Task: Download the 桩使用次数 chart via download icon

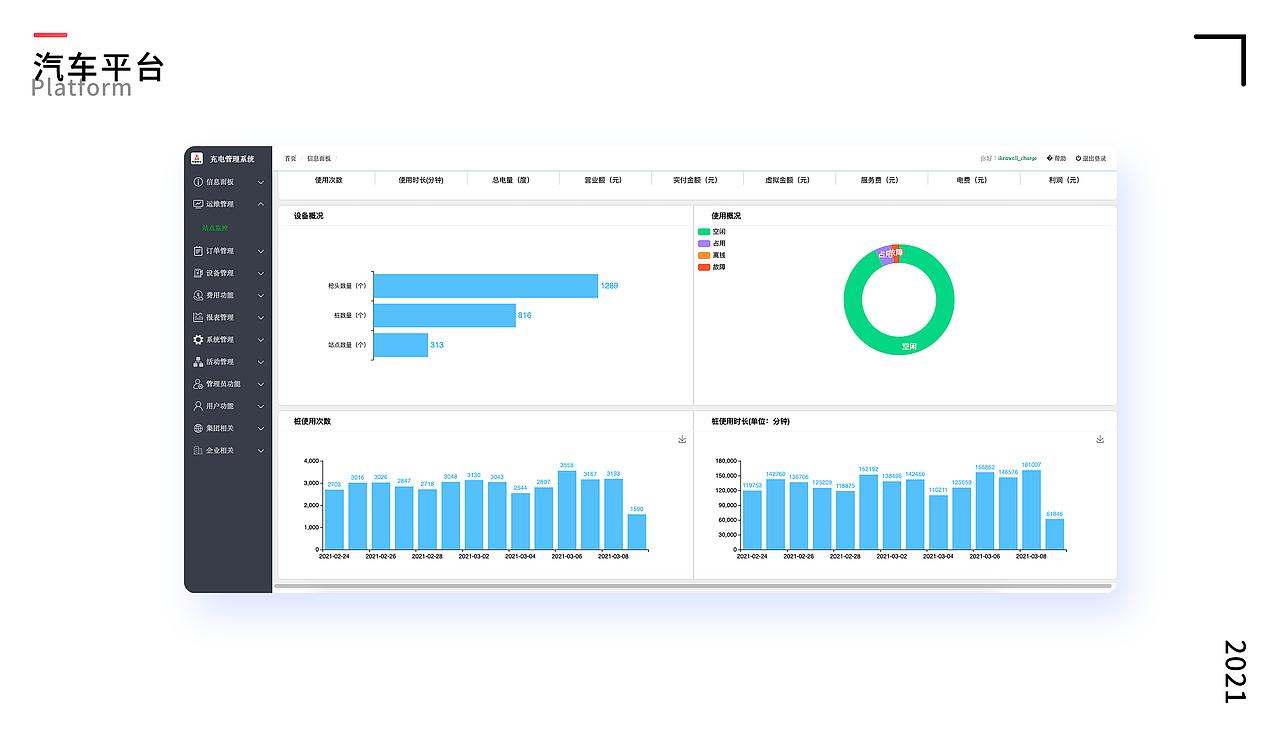Action: click(x=682, y=439)
